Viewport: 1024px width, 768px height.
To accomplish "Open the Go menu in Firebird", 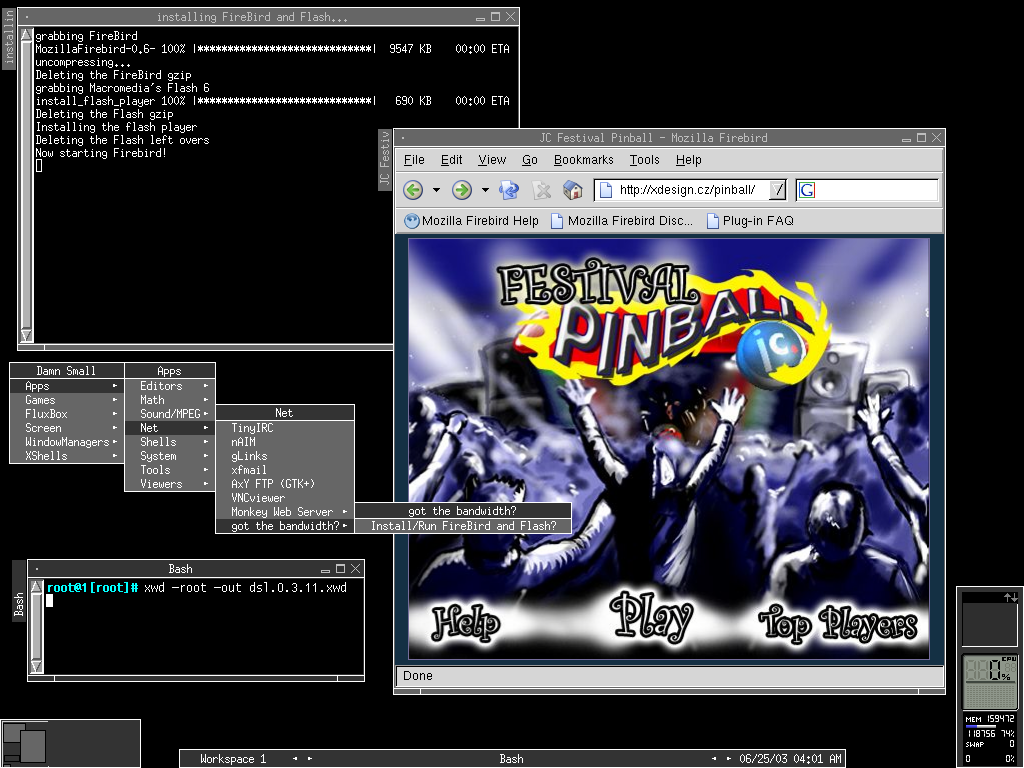I will (530, 160).
